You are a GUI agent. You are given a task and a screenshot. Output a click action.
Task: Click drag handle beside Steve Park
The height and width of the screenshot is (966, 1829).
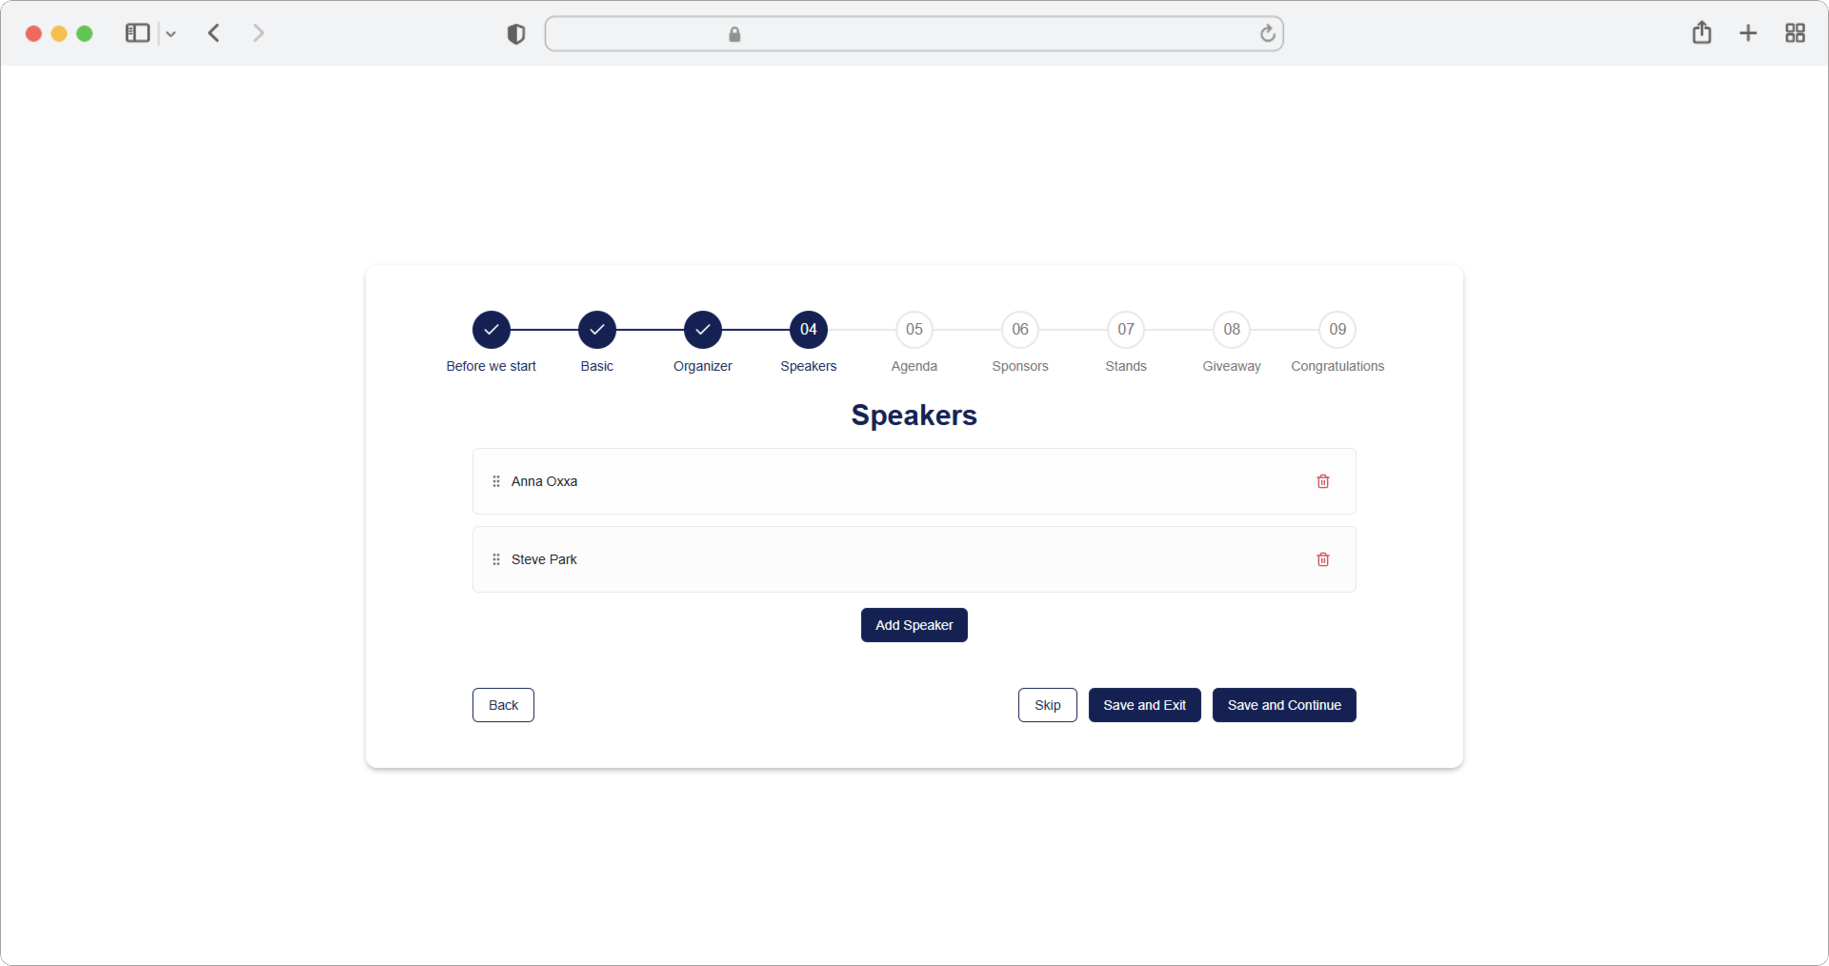pos(496,559)
